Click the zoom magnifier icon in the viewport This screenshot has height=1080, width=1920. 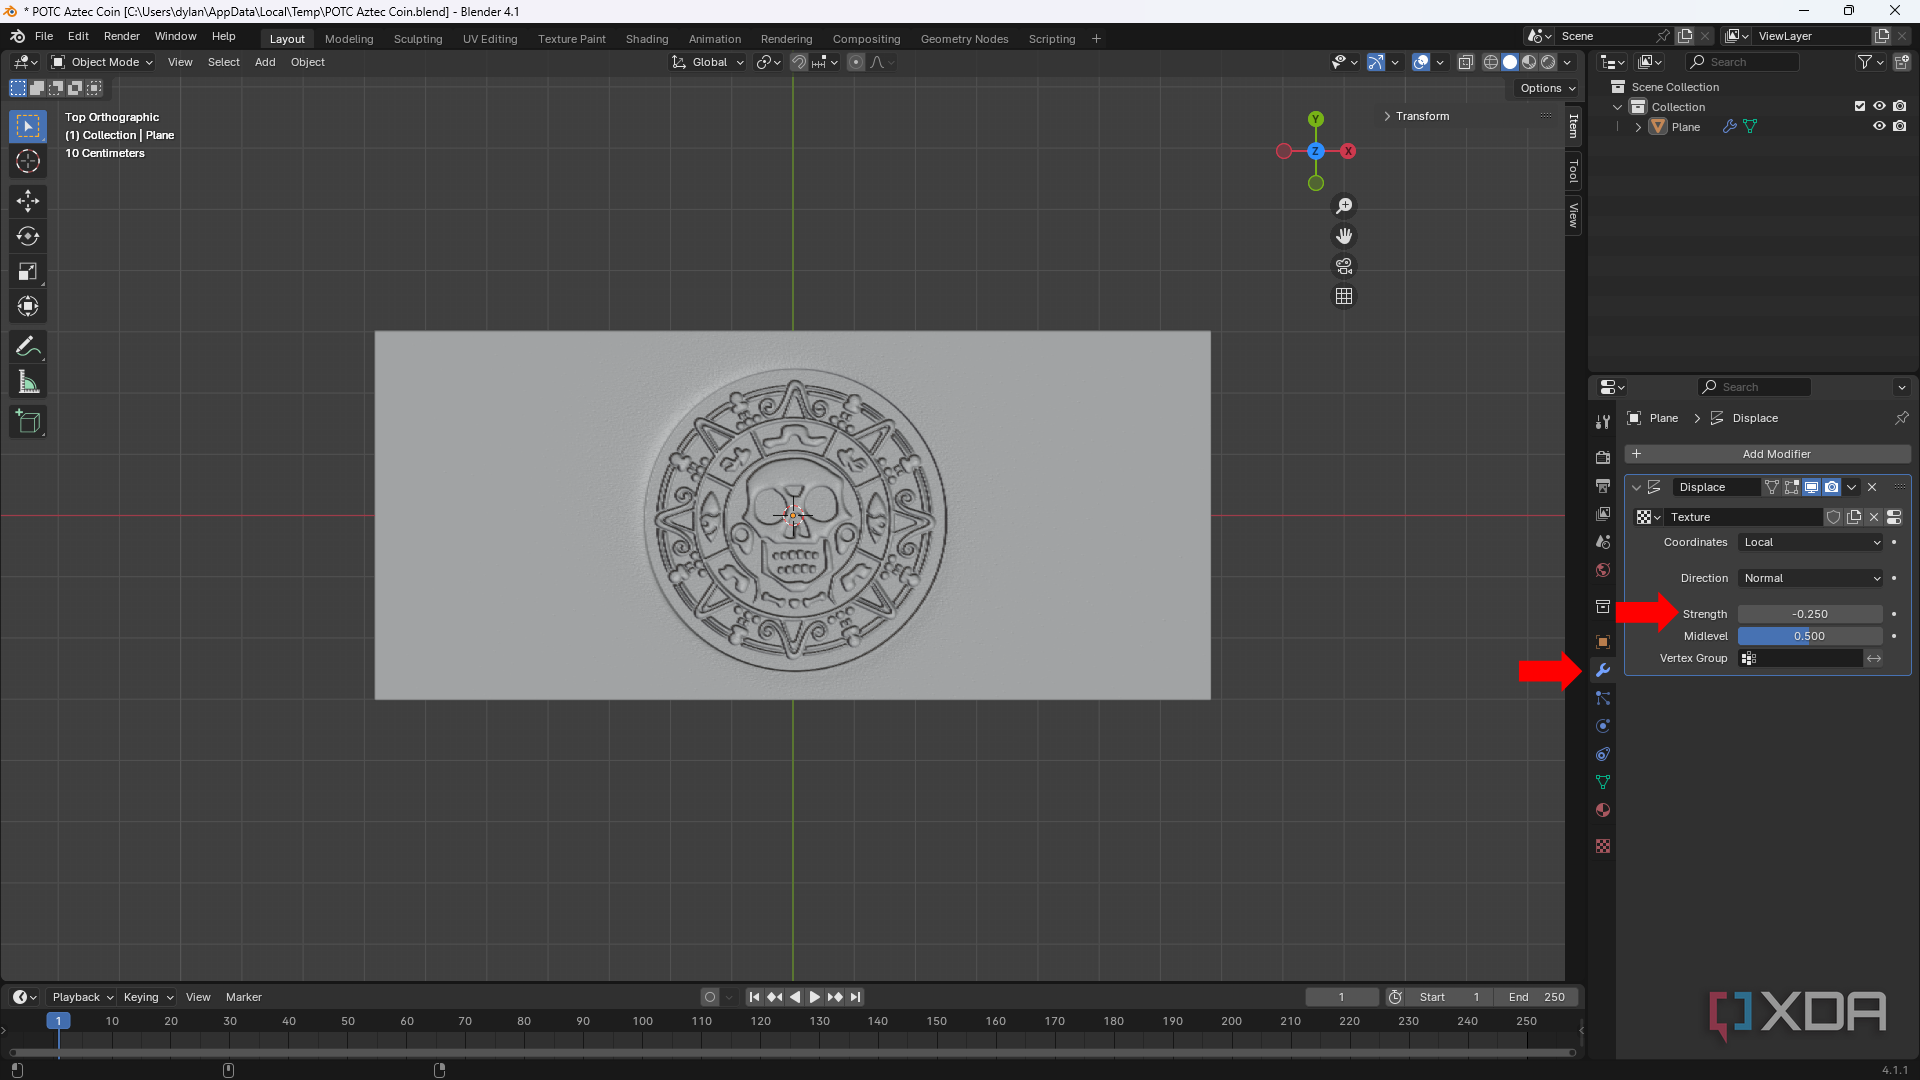1344,206
